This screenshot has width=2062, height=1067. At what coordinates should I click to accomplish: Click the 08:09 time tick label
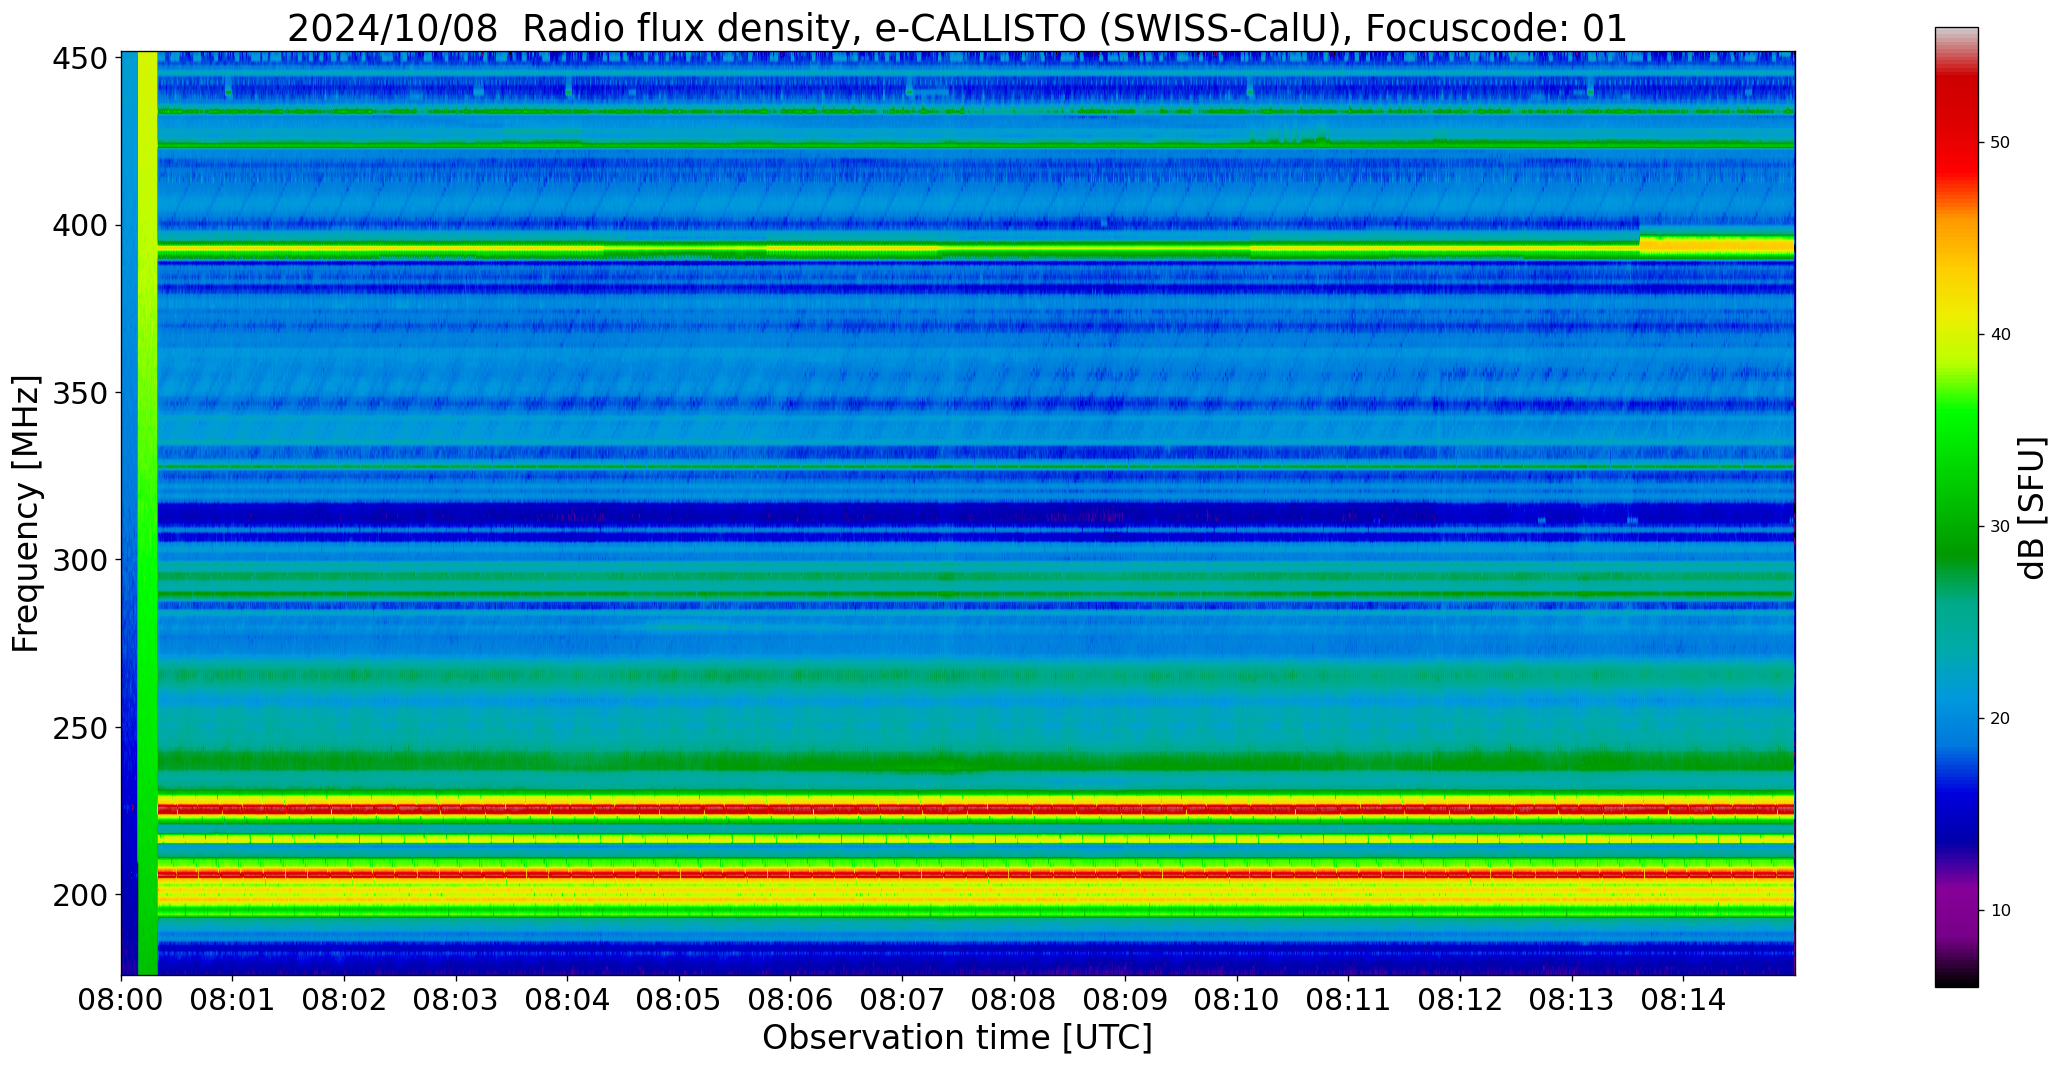1125,998
